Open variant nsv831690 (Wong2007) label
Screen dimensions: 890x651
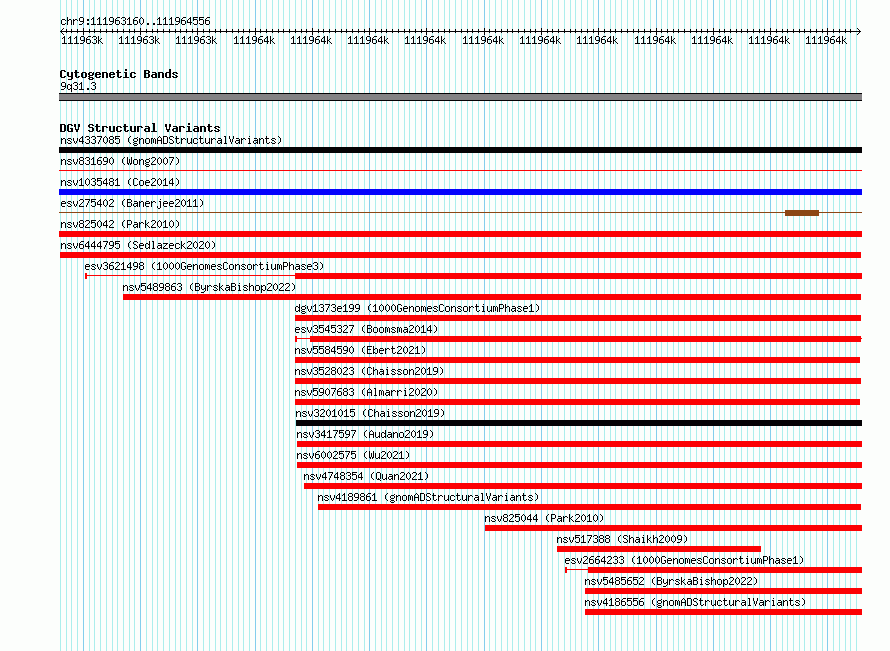(x=120, y=161)
